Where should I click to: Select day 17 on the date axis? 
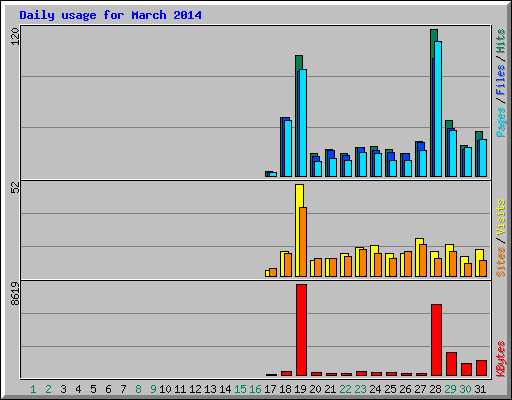(270, 389)
